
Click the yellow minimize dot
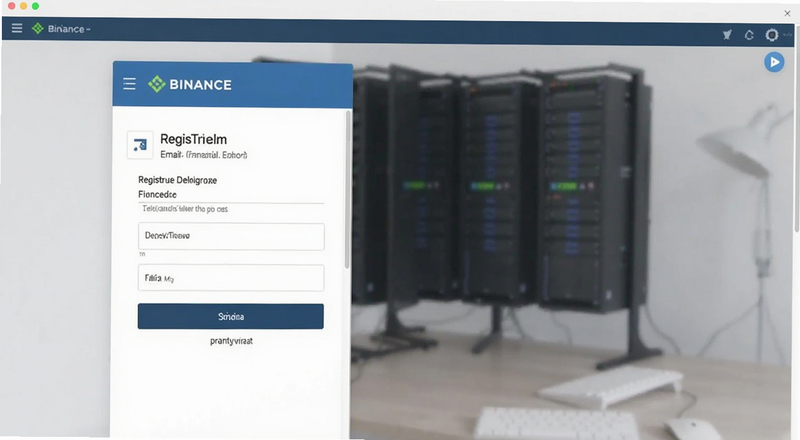23,6
